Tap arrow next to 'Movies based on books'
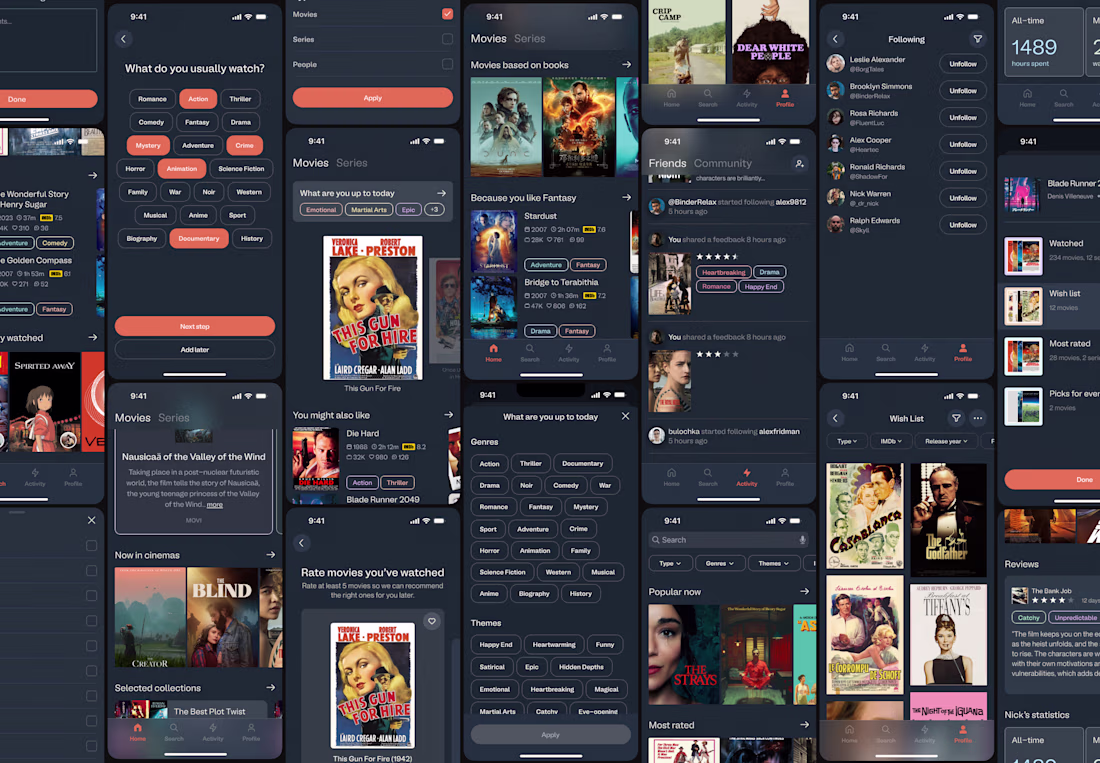1100x763 pixels. click(x=626, y=65)
